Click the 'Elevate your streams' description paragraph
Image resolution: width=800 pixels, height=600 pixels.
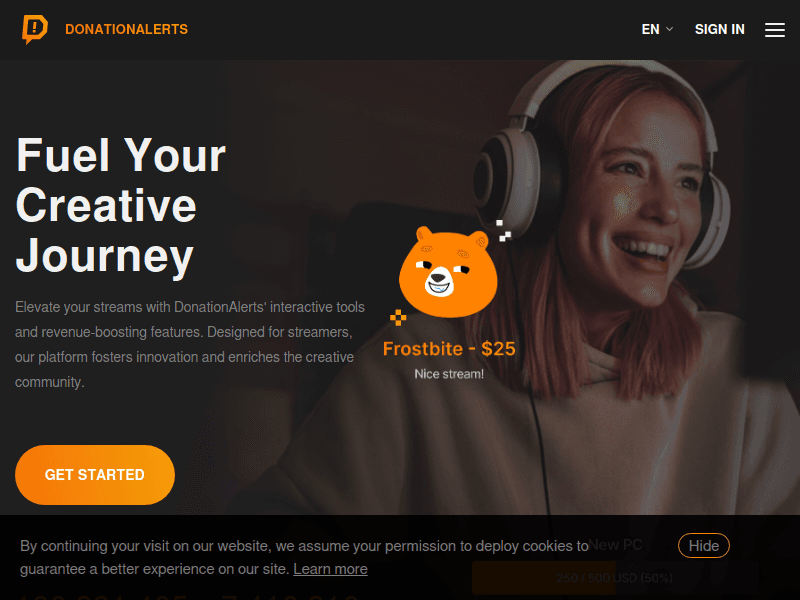click(190, 344)
